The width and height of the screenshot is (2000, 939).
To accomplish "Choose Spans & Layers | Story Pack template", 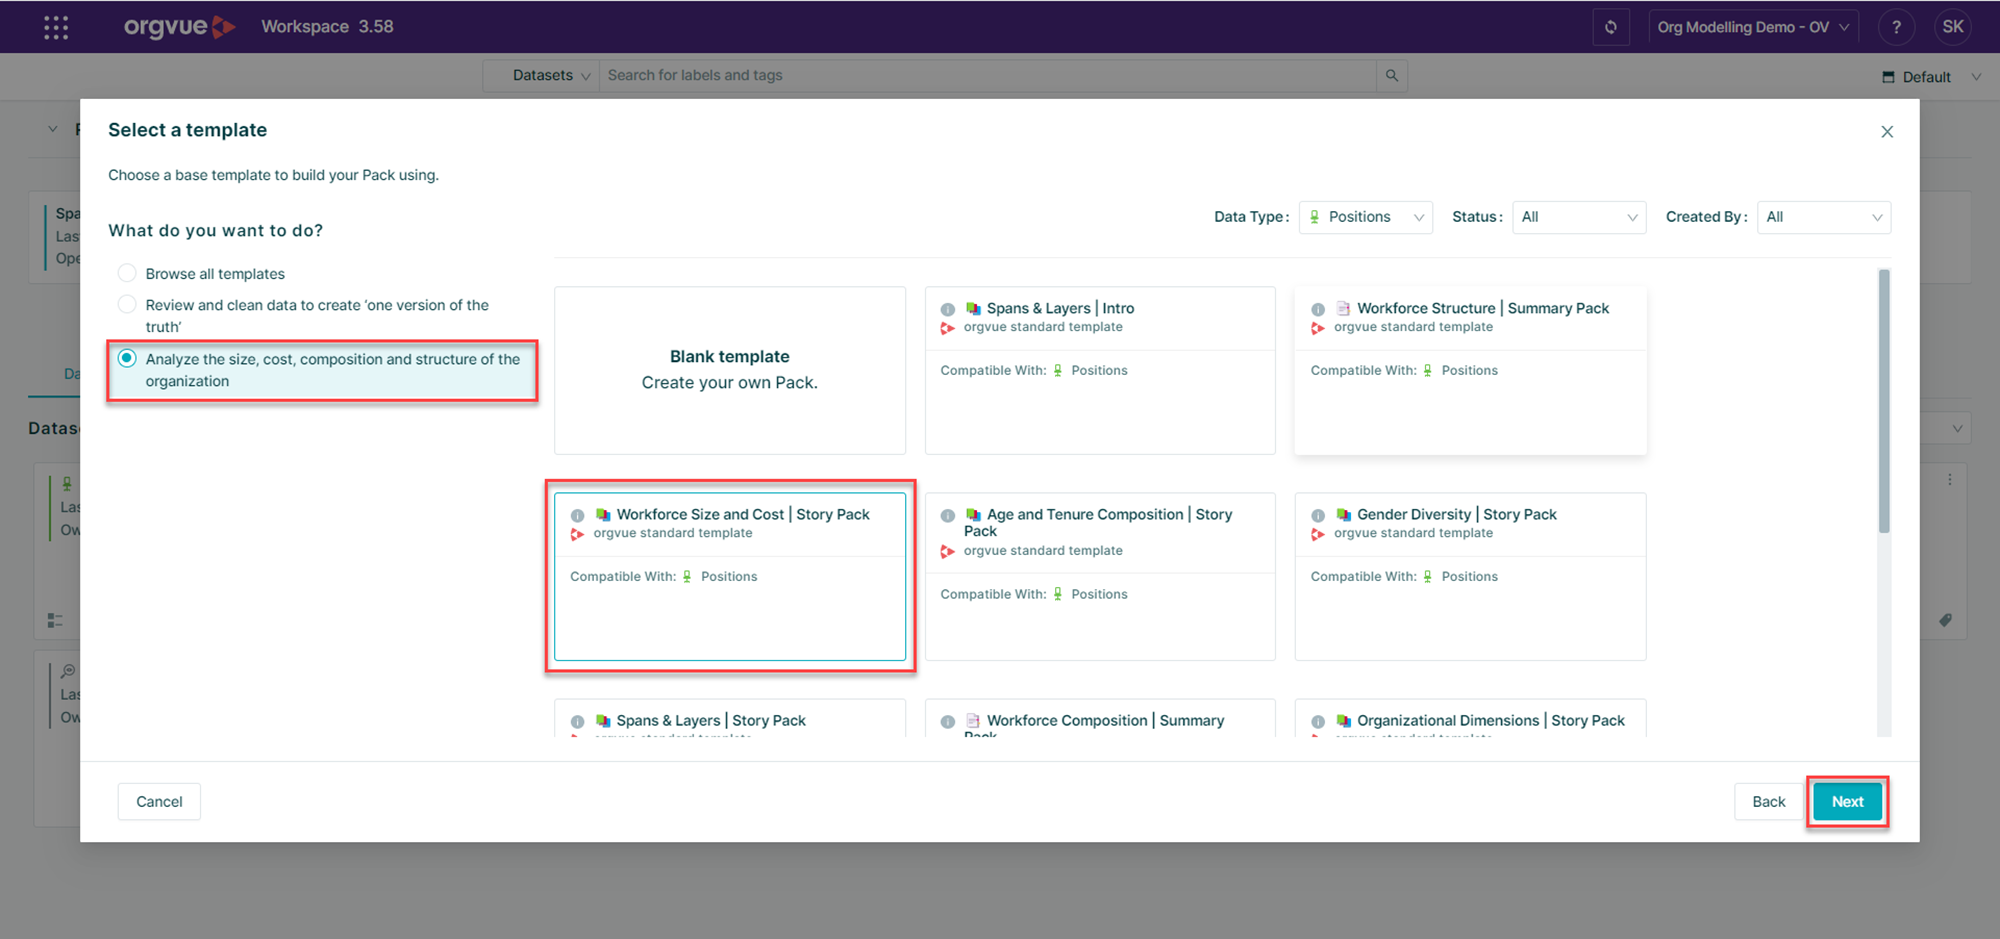I will pyautogui.click(x=730, y=718).
